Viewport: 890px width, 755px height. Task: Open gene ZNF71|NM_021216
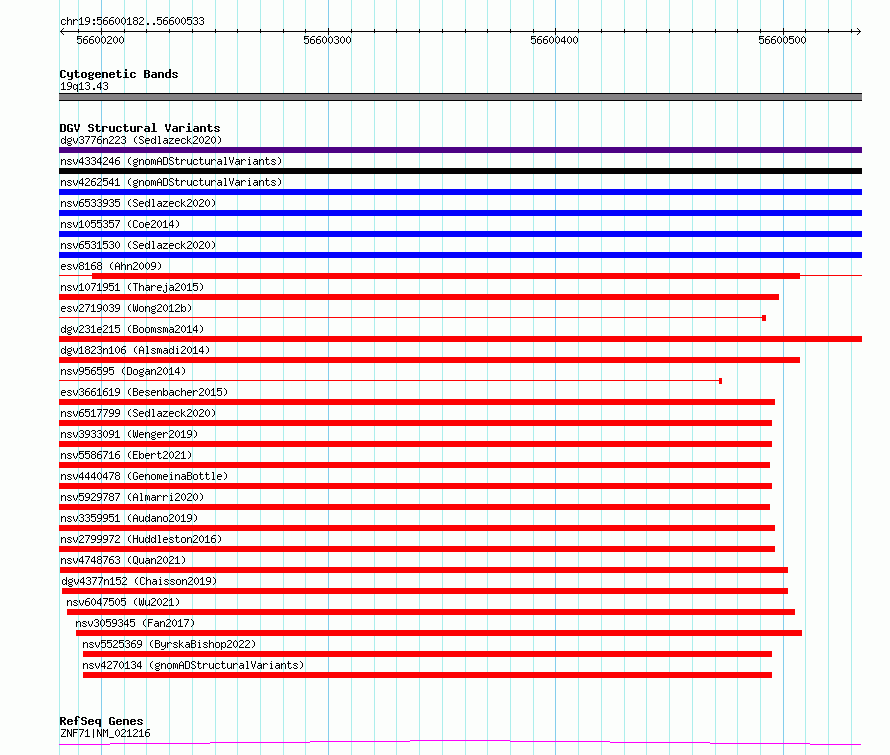coord(105,733)
